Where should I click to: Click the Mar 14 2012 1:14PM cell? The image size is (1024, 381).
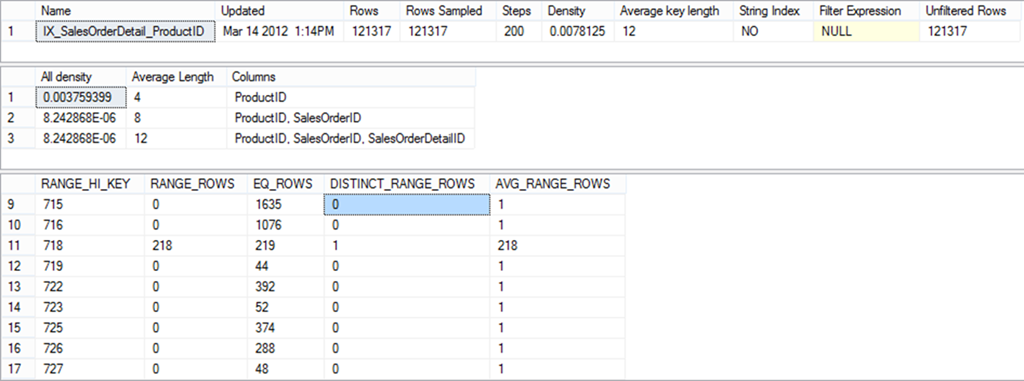280,31
